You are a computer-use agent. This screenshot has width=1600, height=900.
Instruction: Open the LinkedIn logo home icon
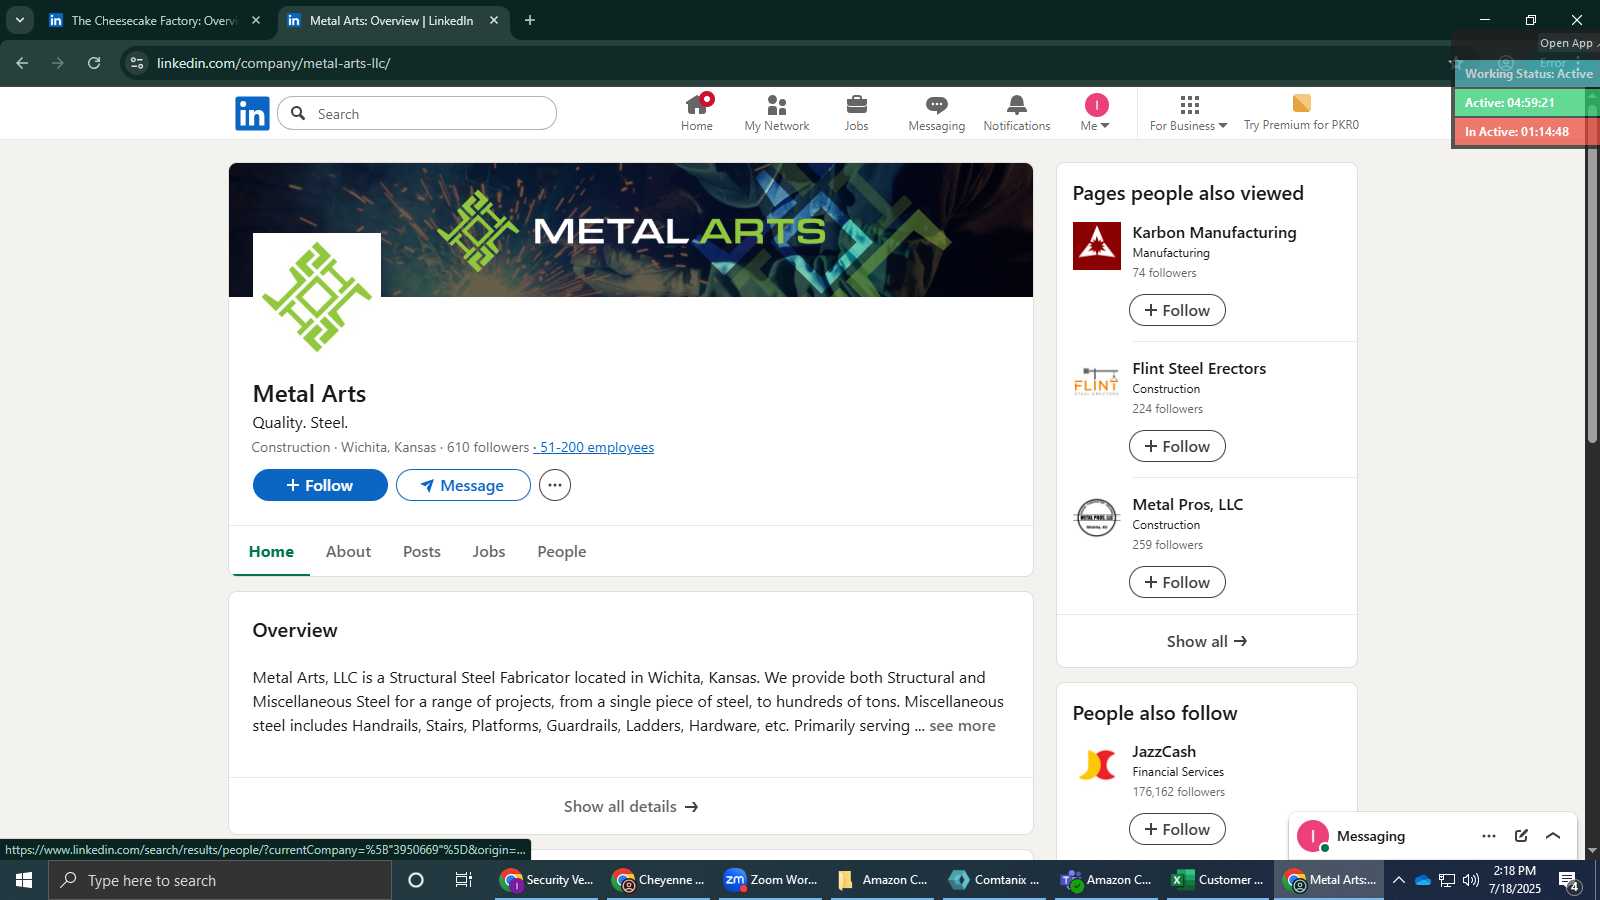point(252,114)
